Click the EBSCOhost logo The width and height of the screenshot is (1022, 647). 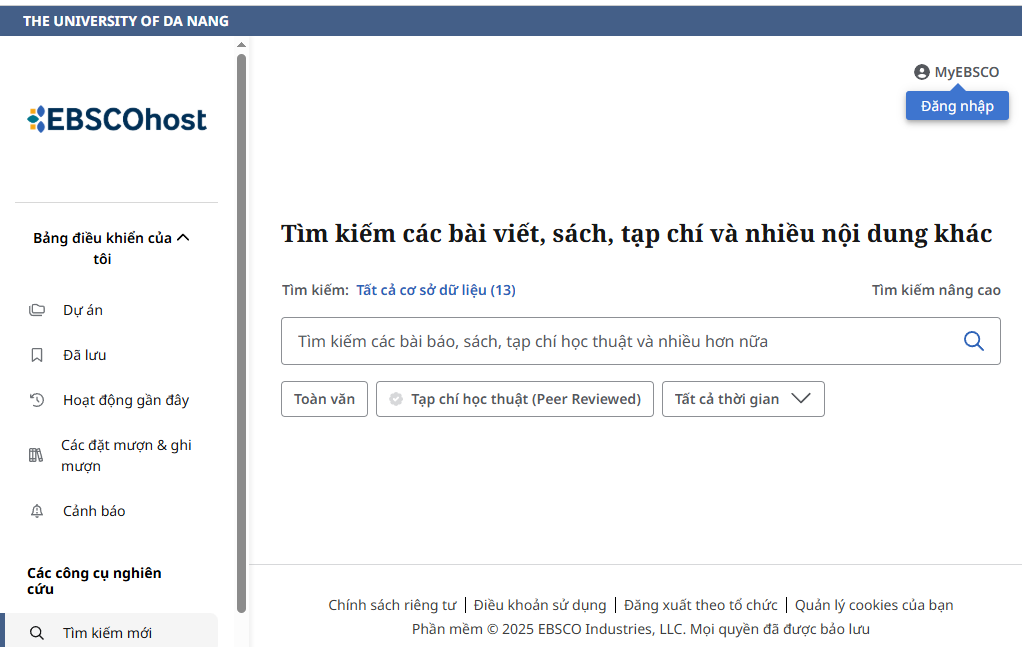click(x=117, y=118)
